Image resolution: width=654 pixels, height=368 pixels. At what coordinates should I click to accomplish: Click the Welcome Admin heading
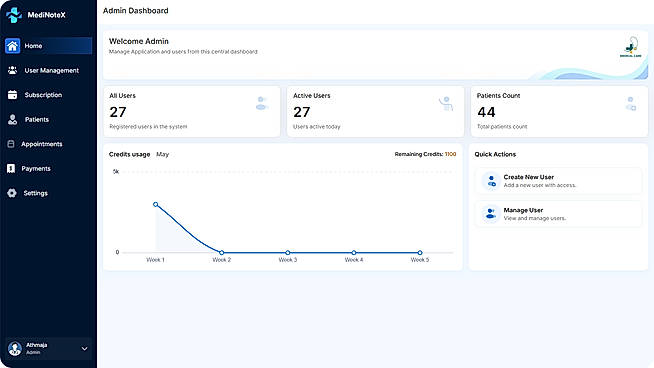pyautogui.click(x=139, y=41)
